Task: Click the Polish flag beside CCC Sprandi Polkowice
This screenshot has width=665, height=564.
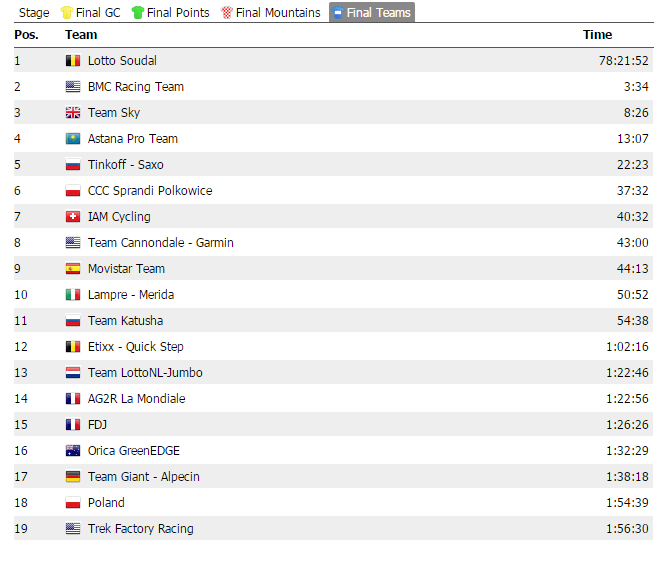Action: pyautogui.click(x=73, y=190)
